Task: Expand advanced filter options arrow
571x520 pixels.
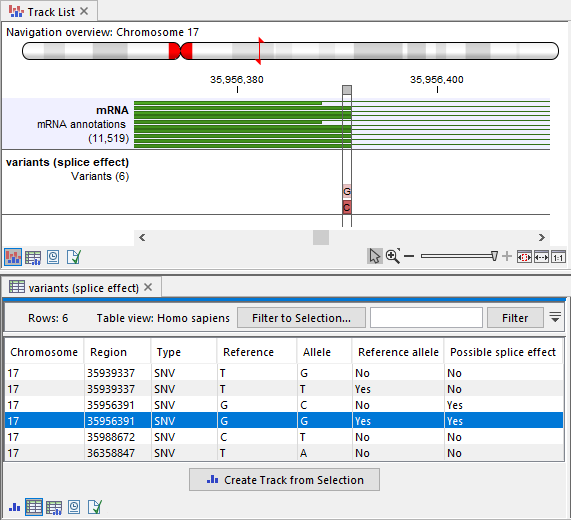Action: 555,317
